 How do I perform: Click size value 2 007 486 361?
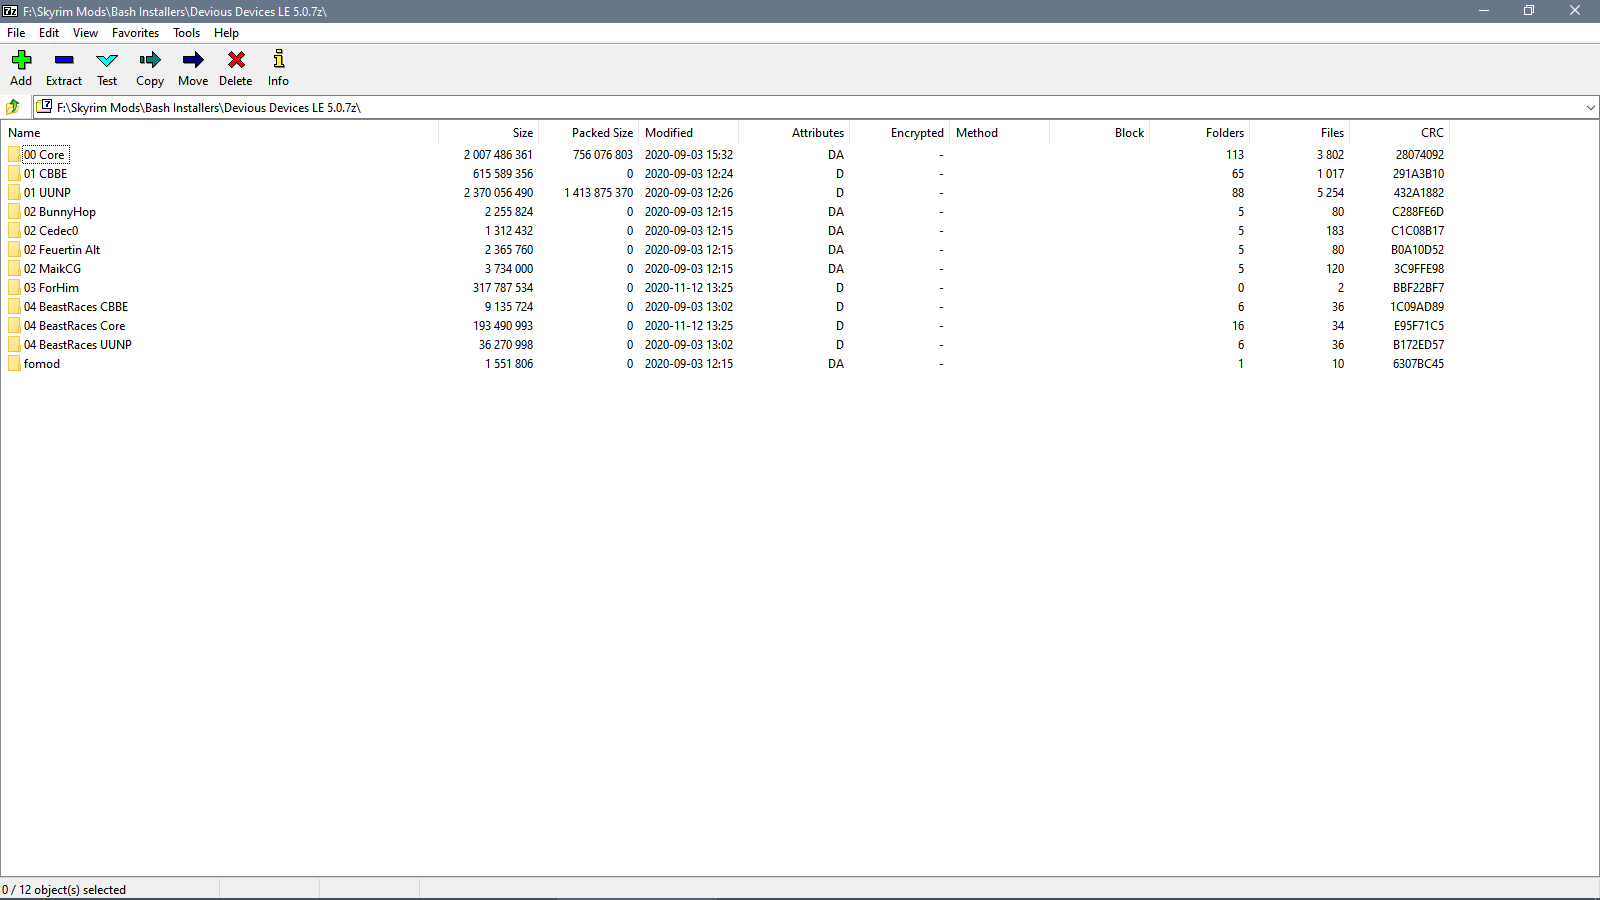coord(498,155)
